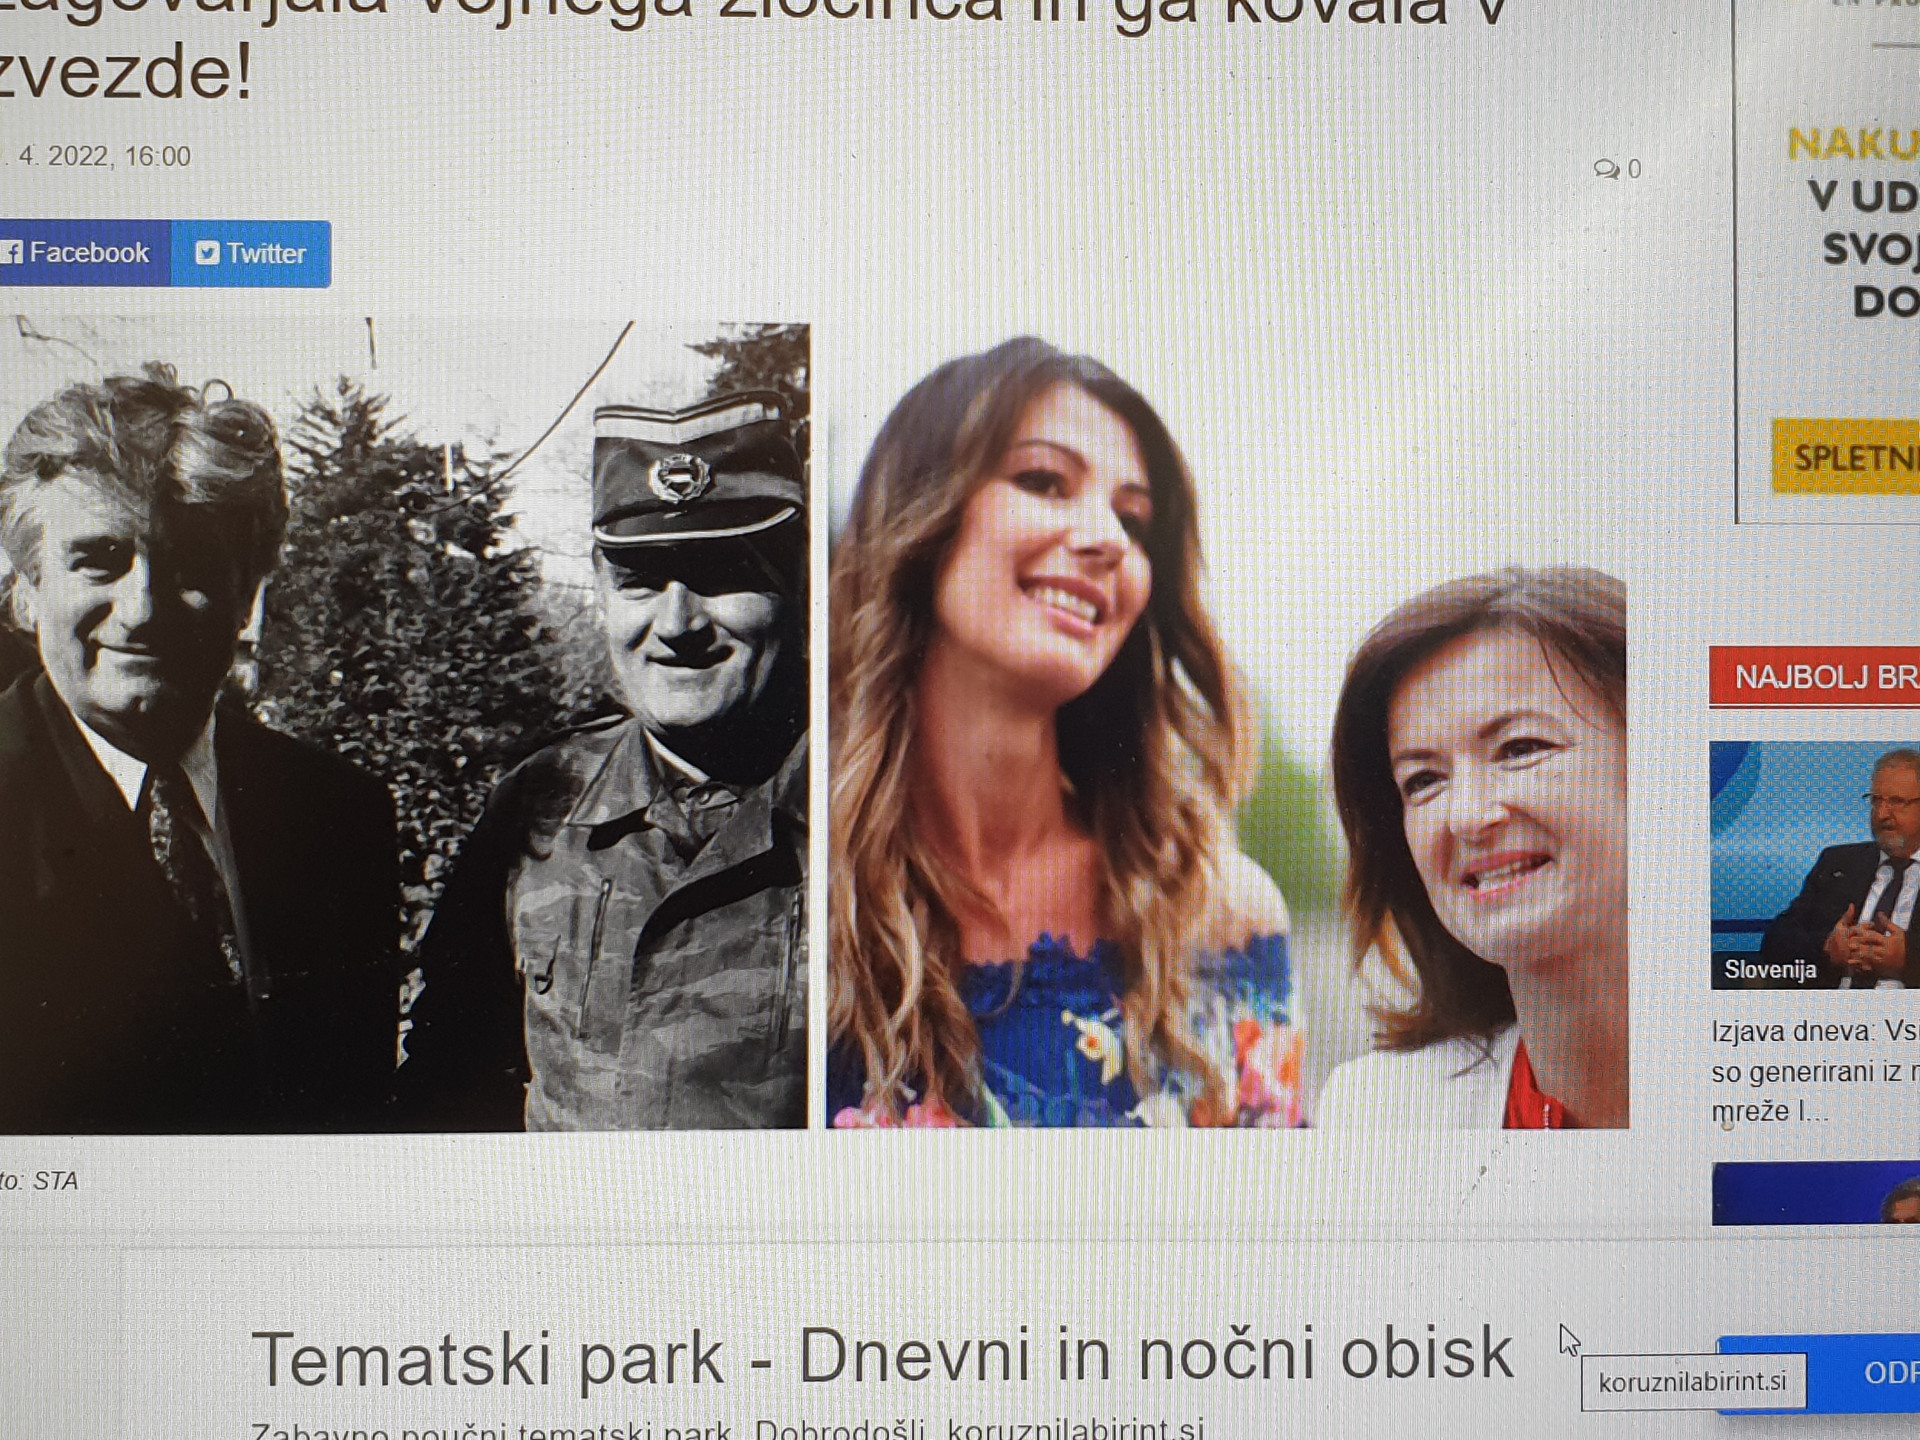Click the koruznilabirint.si tooltip box
Viewport: 1920px width, 1440px height.
click(1692, 1382)
